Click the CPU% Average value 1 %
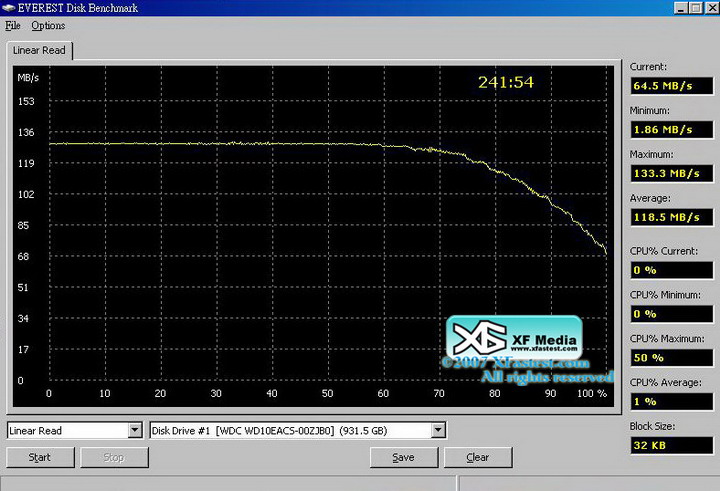Viewport: 720px width, 491px height. 672,402
